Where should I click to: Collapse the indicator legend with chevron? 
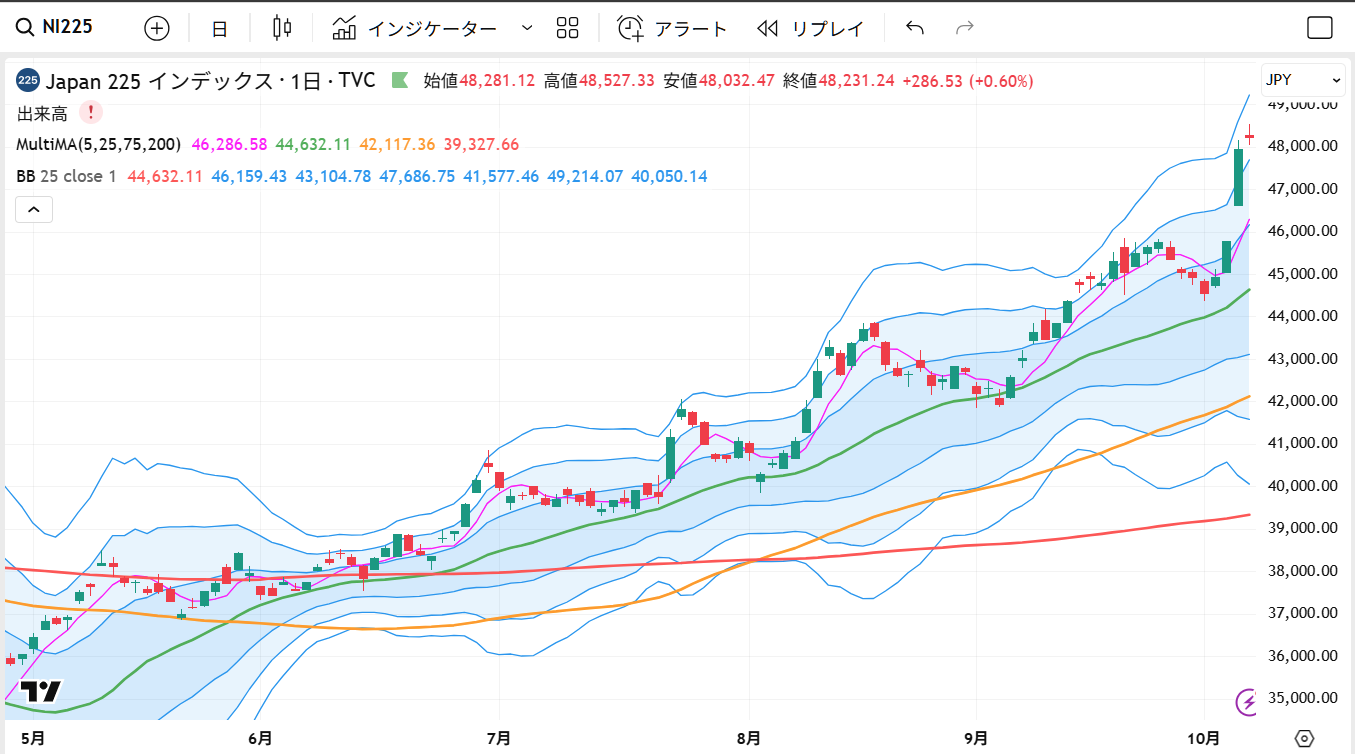[34, 210]
